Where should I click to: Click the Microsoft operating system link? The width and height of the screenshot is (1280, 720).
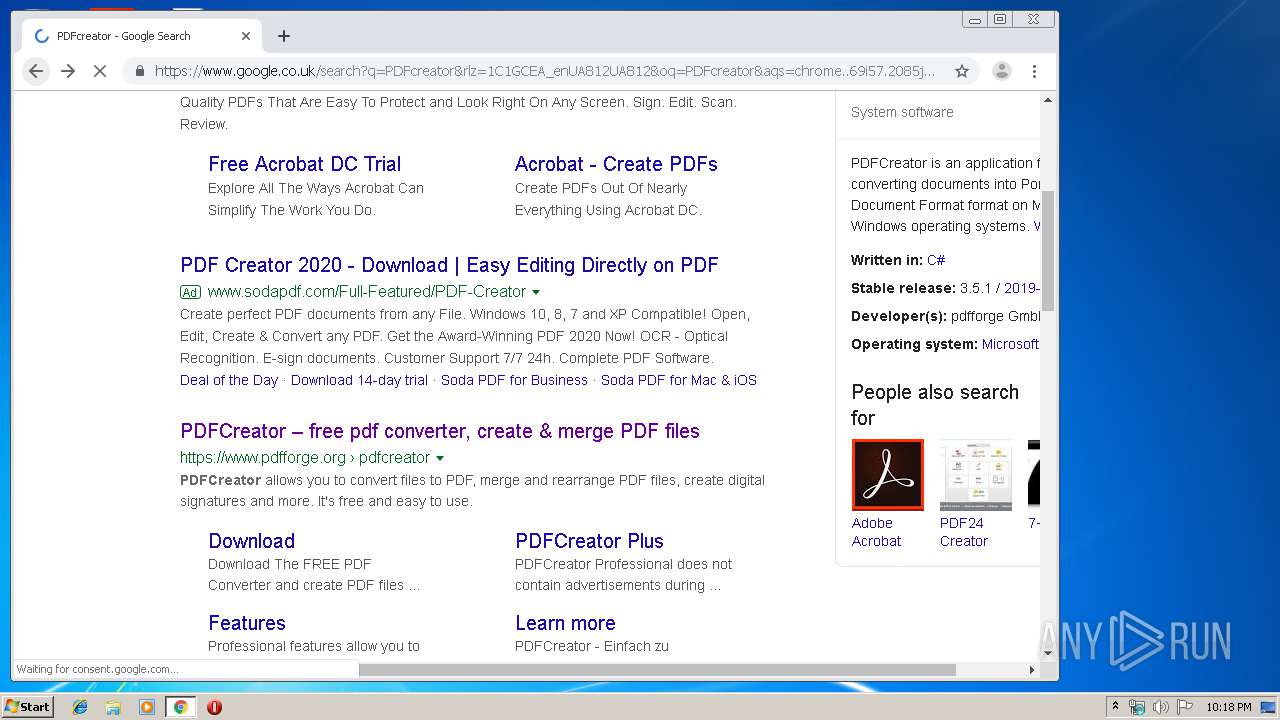[1010, 344]
